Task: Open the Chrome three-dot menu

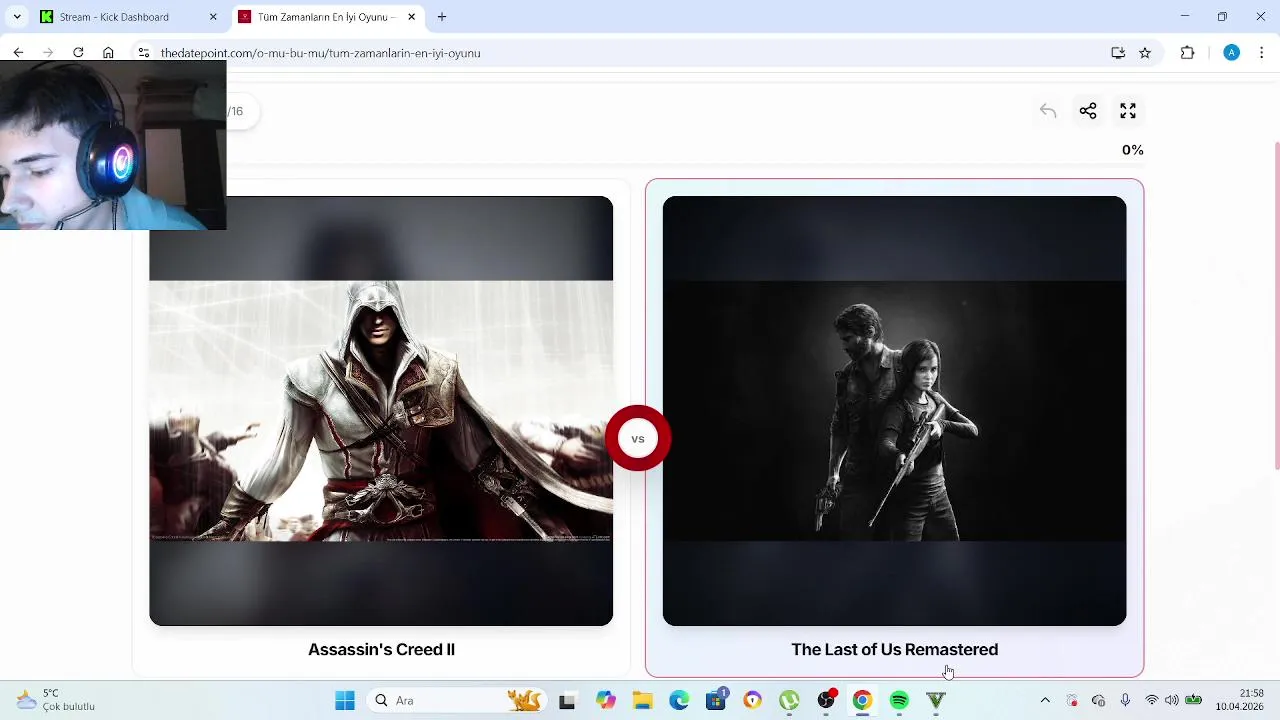Action: point(1262,53)
